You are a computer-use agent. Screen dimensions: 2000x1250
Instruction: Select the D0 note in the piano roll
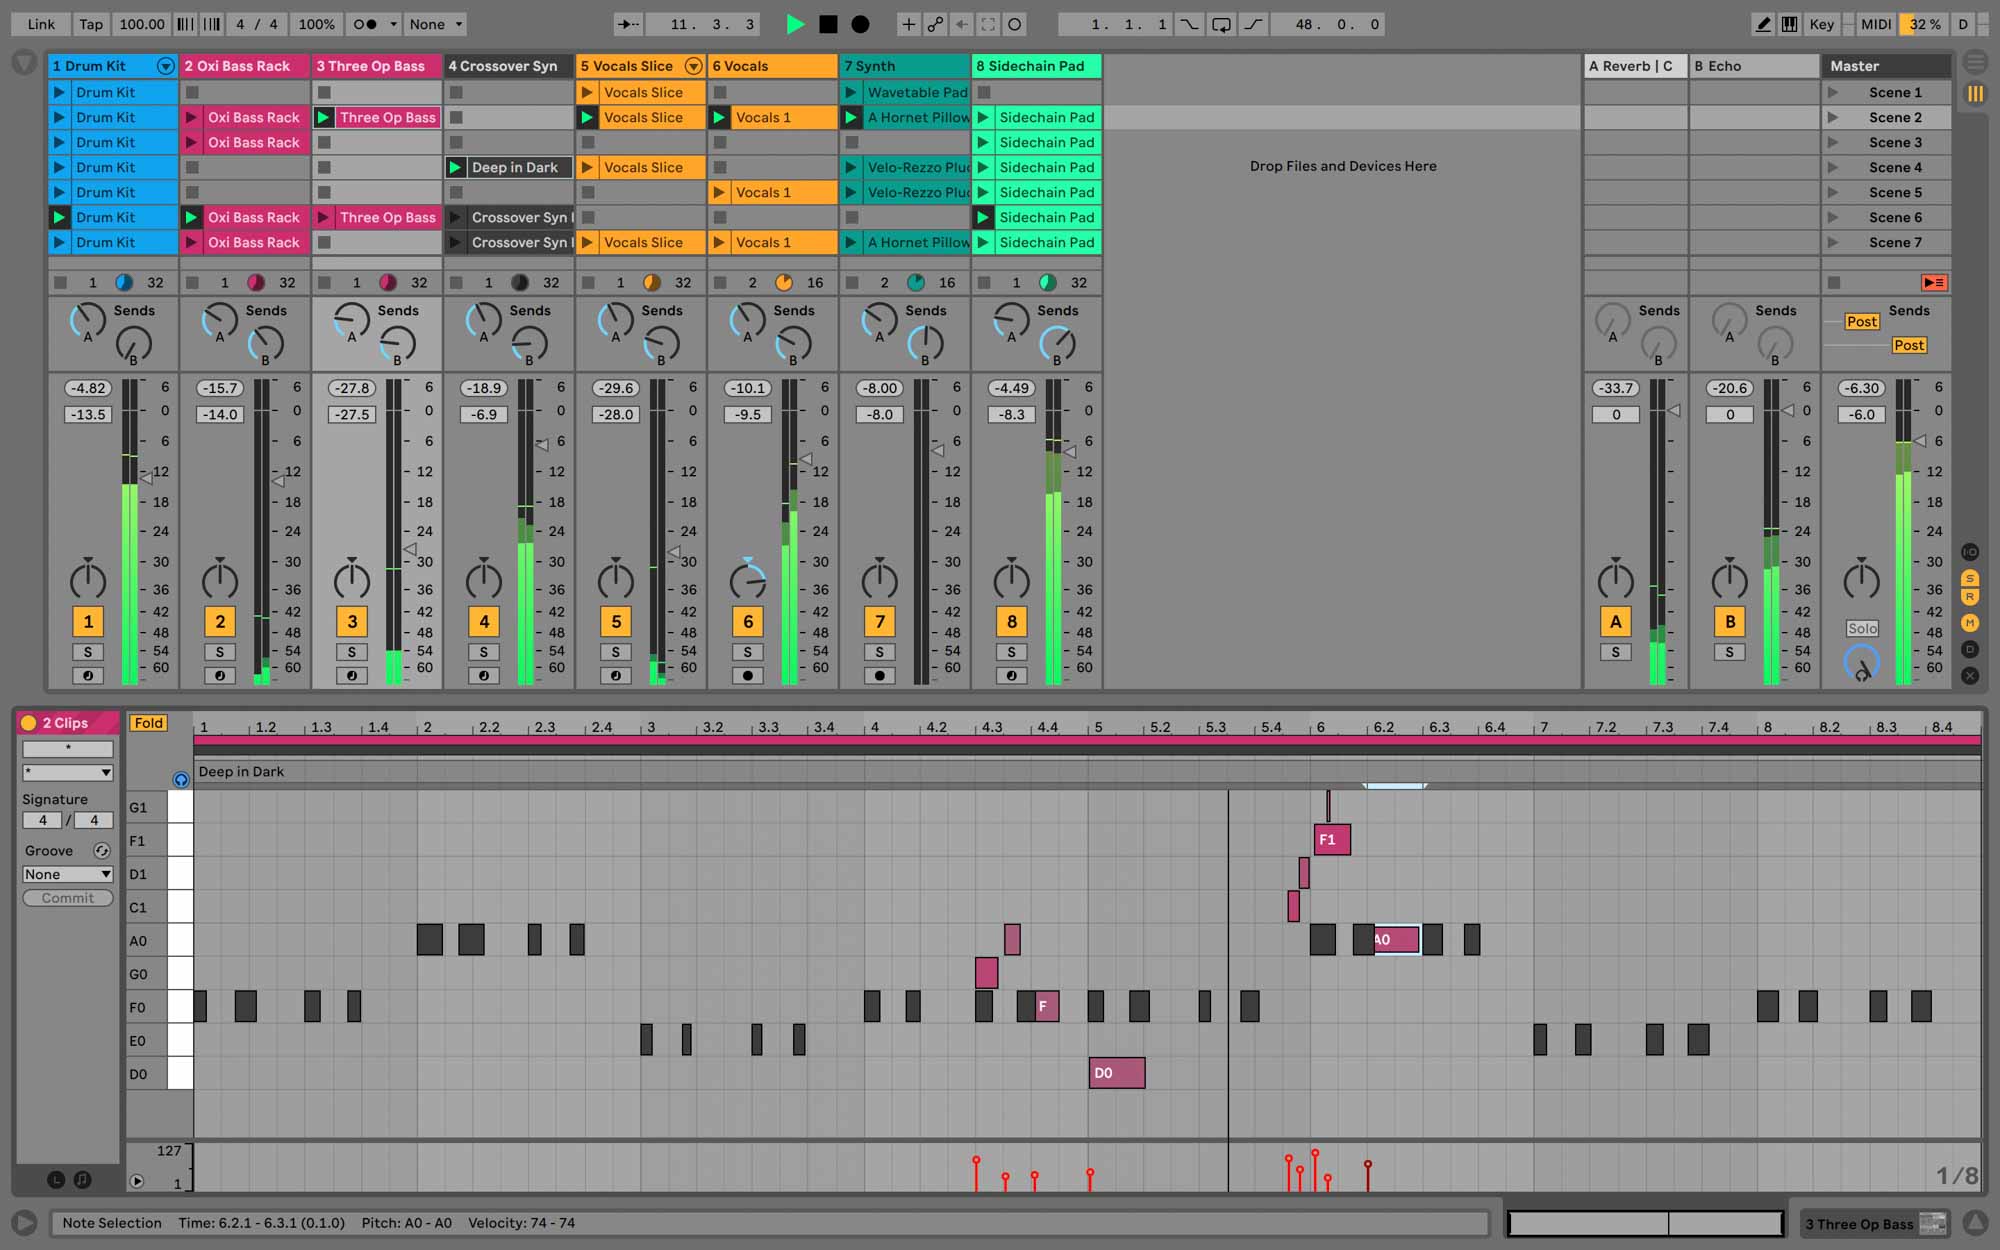1116,1072
